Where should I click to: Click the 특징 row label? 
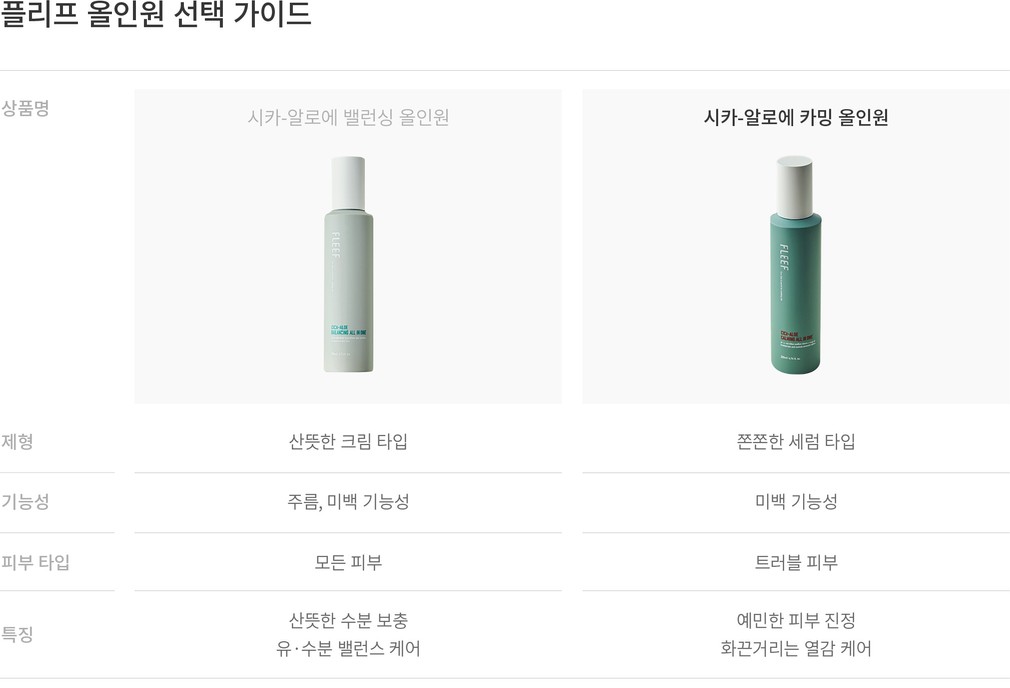point(17,634)
